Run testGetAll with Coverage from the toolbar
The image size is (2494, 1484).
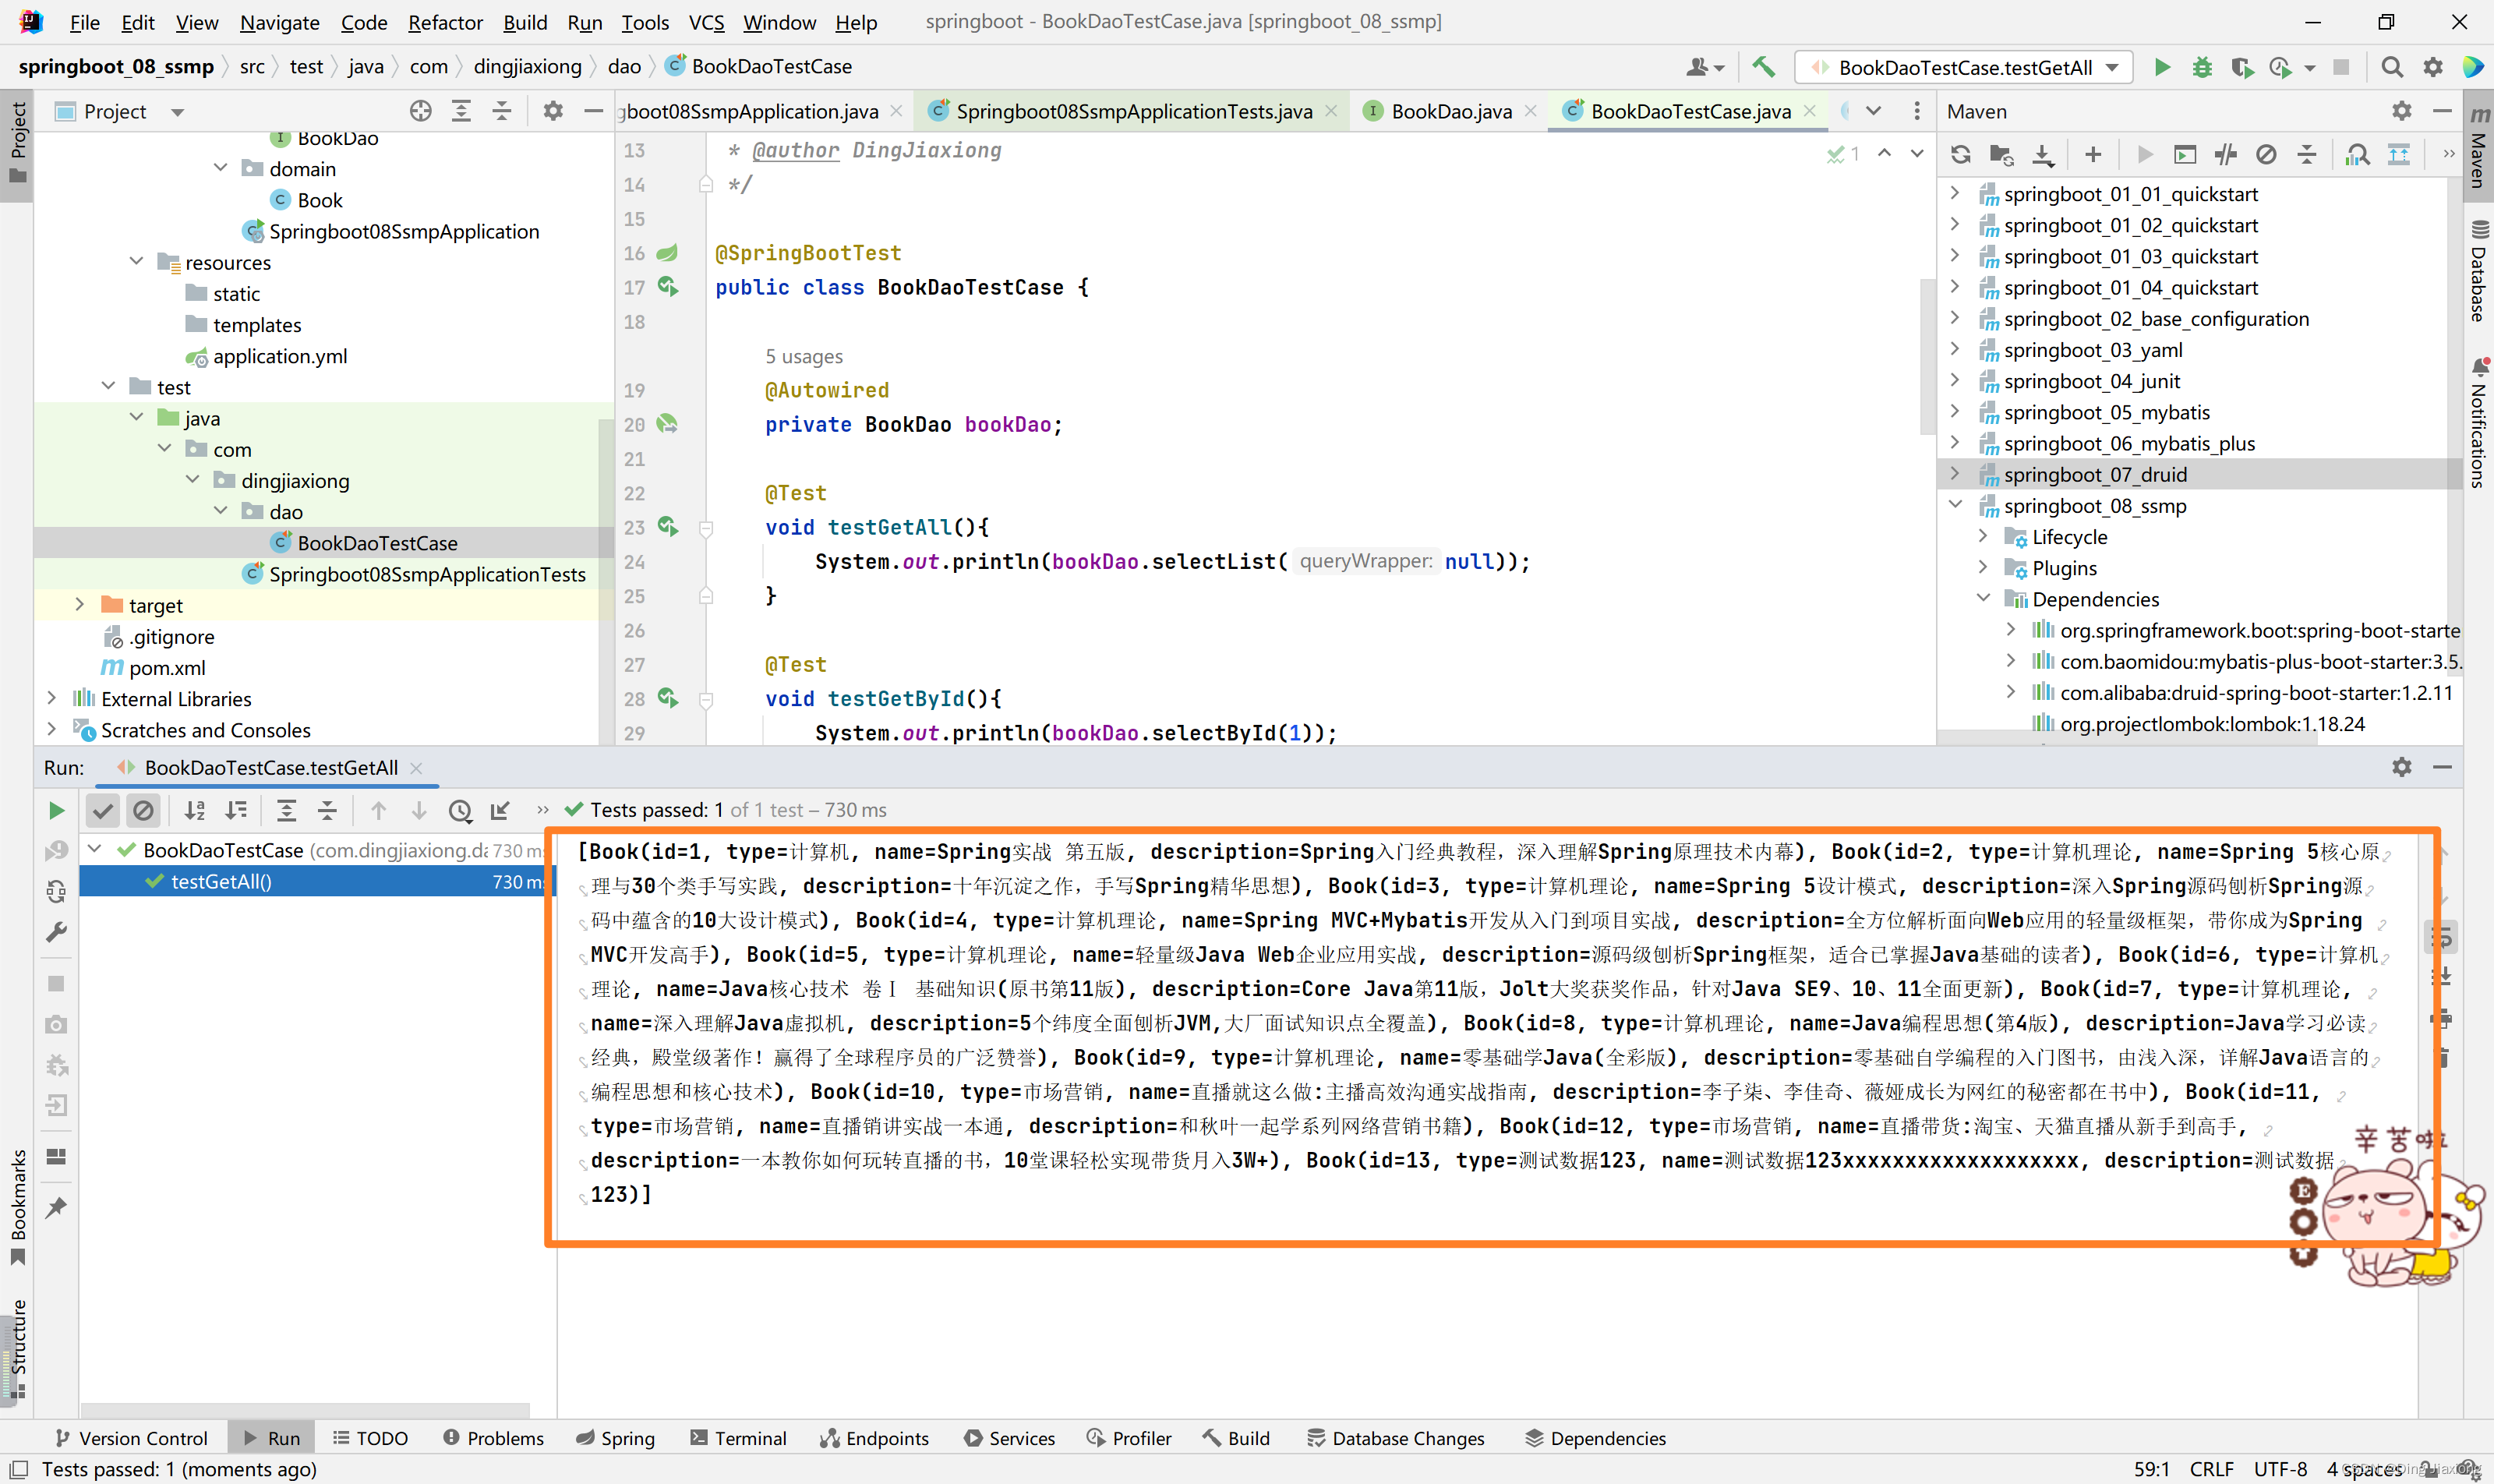[2243, 67]
